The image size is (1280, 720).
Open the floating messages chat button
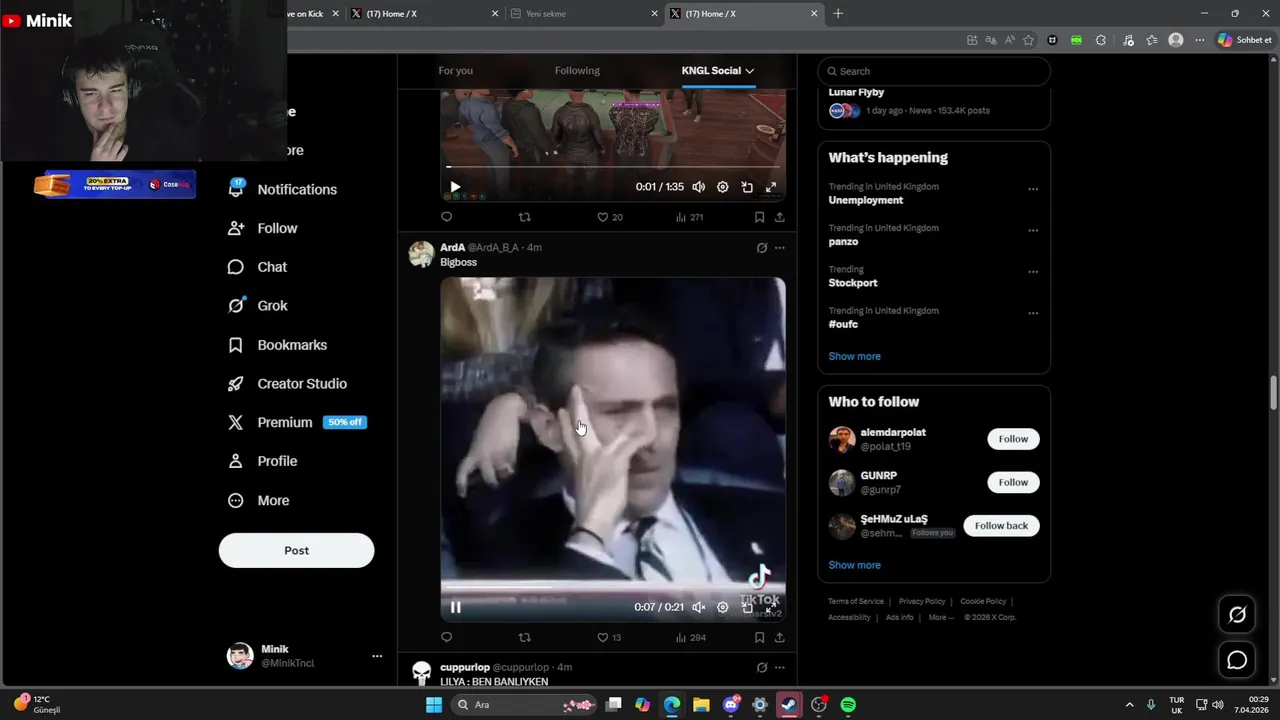1237,660
